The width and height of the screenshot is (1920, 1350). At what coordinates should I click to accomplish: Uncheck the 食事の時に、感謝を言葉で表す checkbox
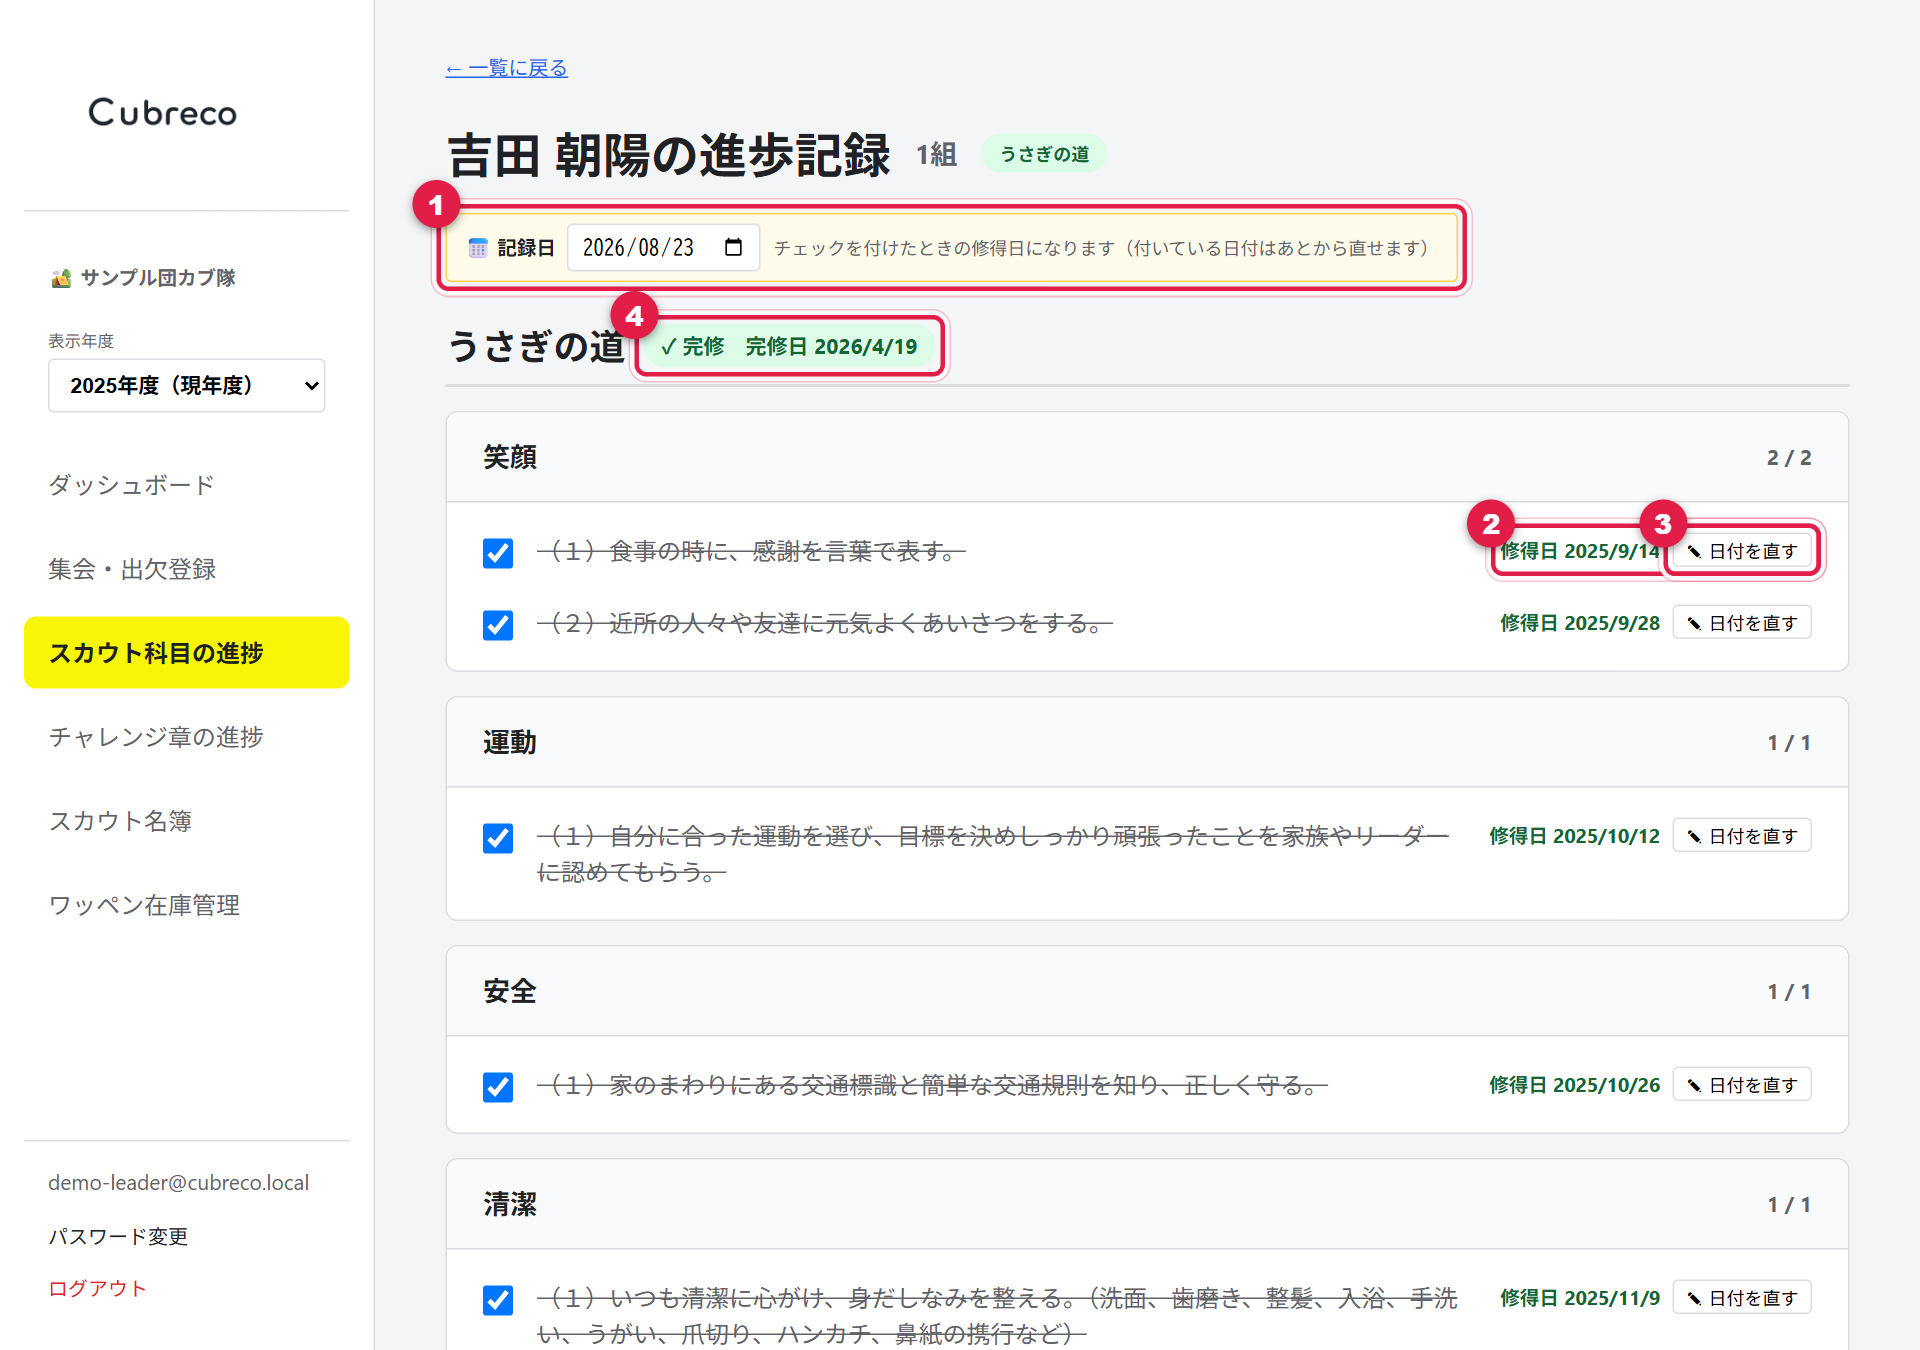498,553
